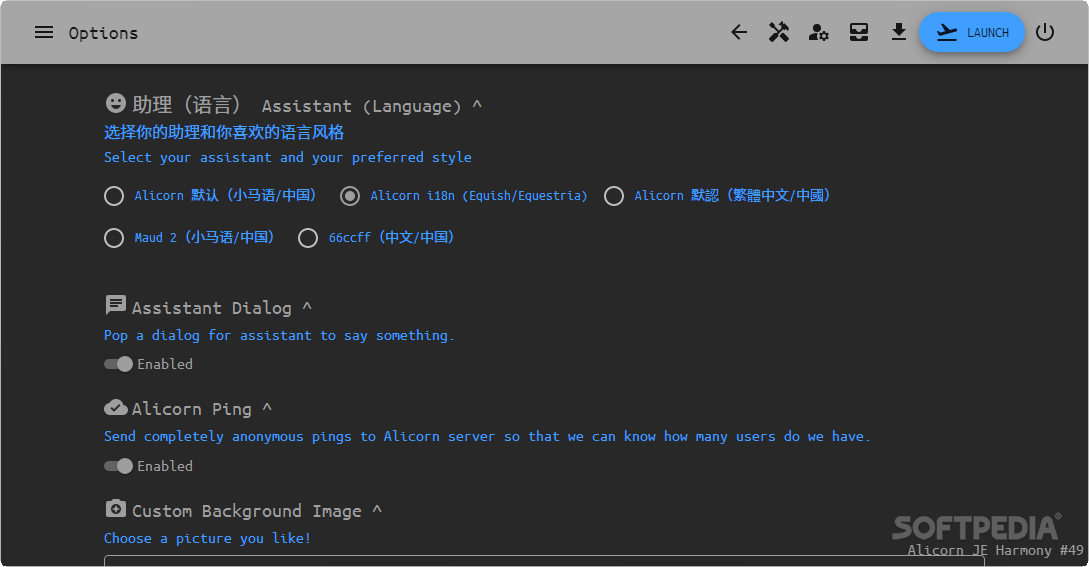
Task: Click the cloud check Alicorn Ping icon
Action: click(115, 406)
